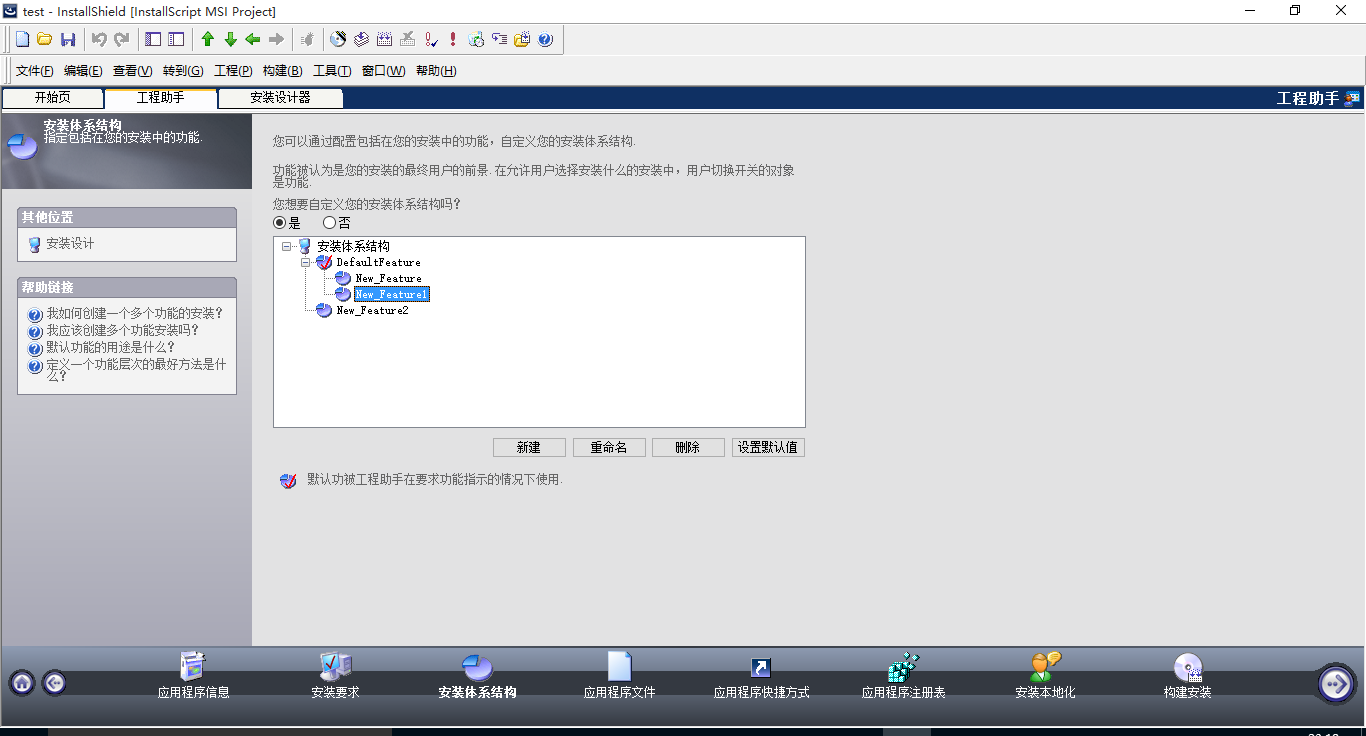
Task: Go to 应用程序文件 step icon
Action: point(619,668)
